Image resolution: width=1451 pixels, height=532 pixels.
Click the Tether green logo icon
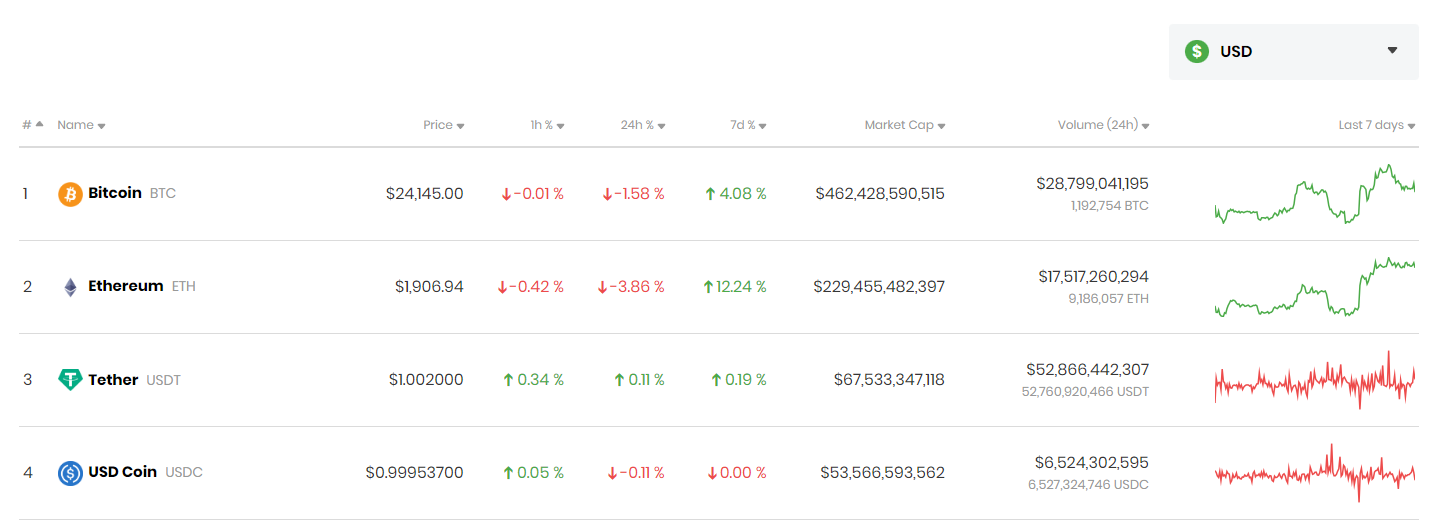(70, 380)
